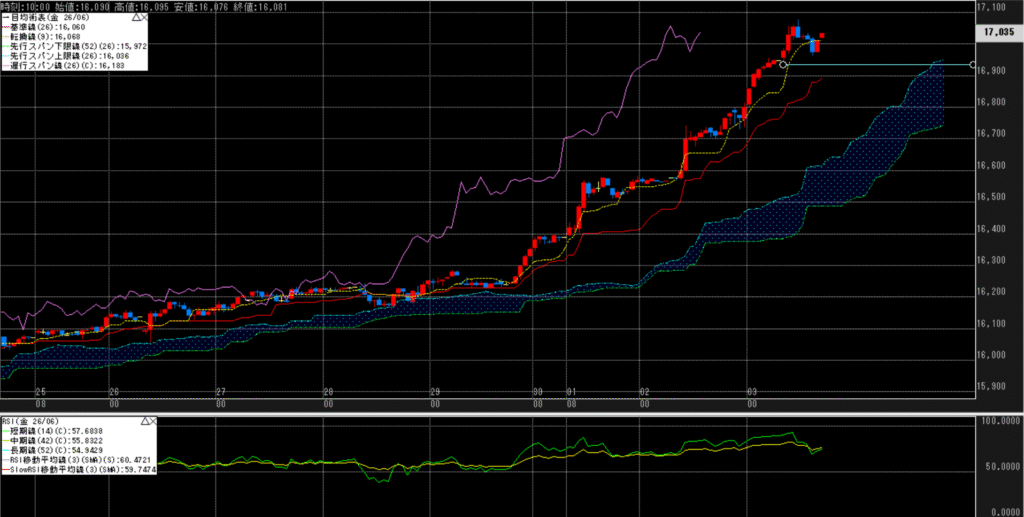Select the 基準線(26) legend entry
The image size is (1024, 517).
coord(50,28)
